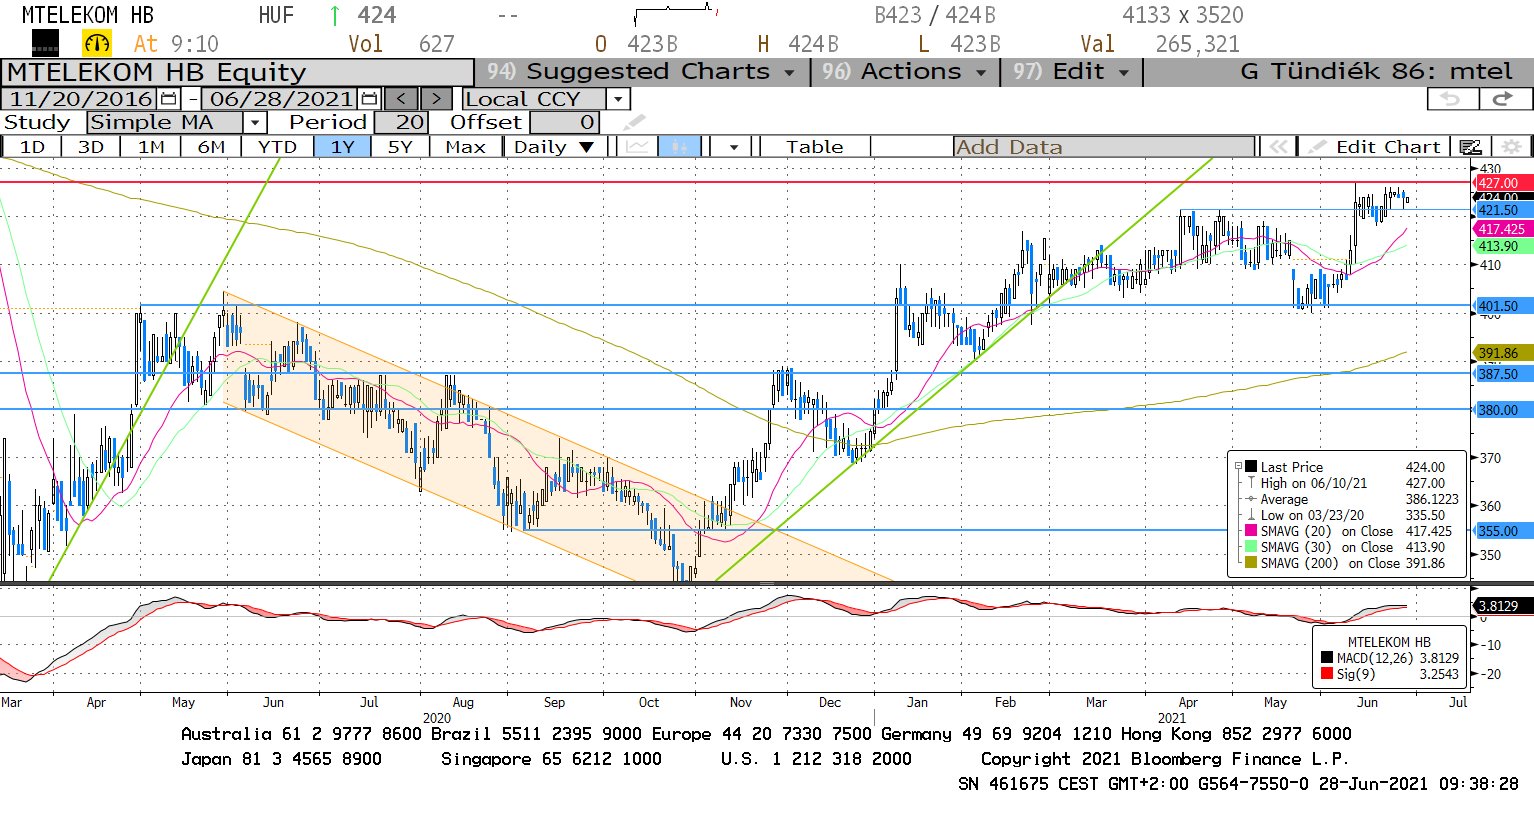Click the G Tündiék 86: mtel title
The height and width of the screenshot is (813, 1534).
coord(1376,72)
